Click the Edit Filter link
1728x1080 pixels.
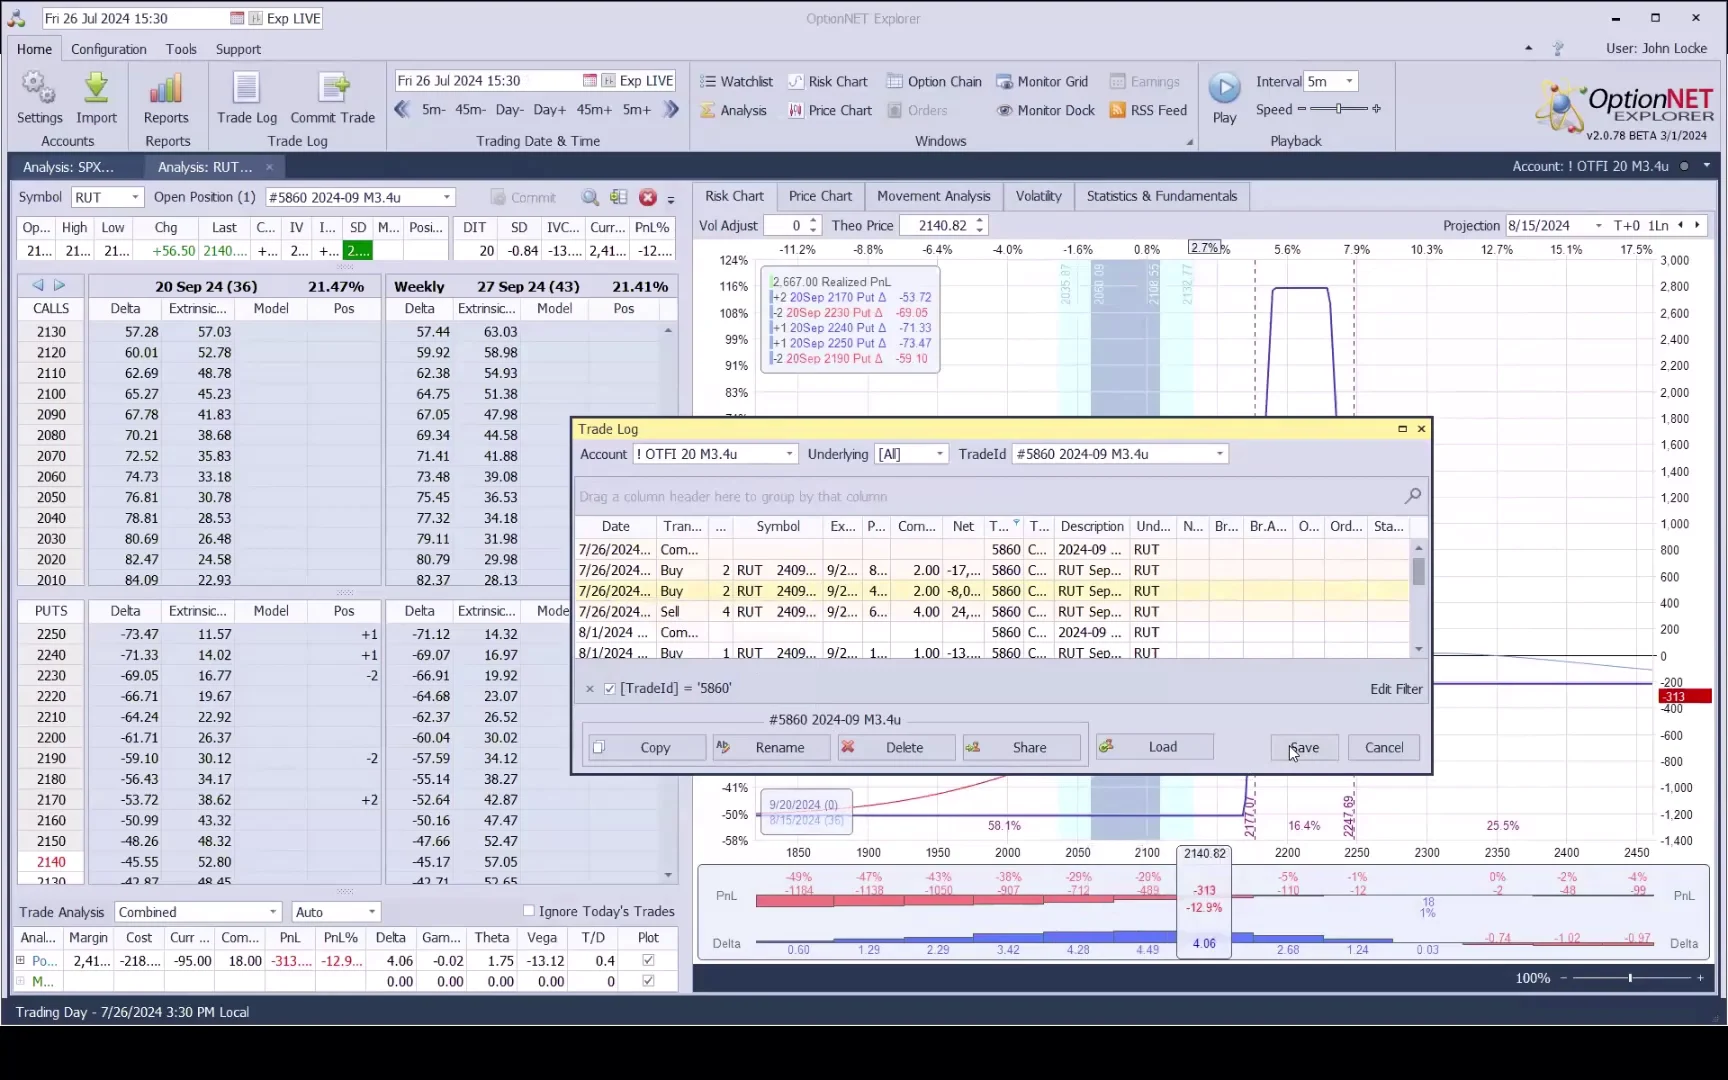pos(1396,689)
